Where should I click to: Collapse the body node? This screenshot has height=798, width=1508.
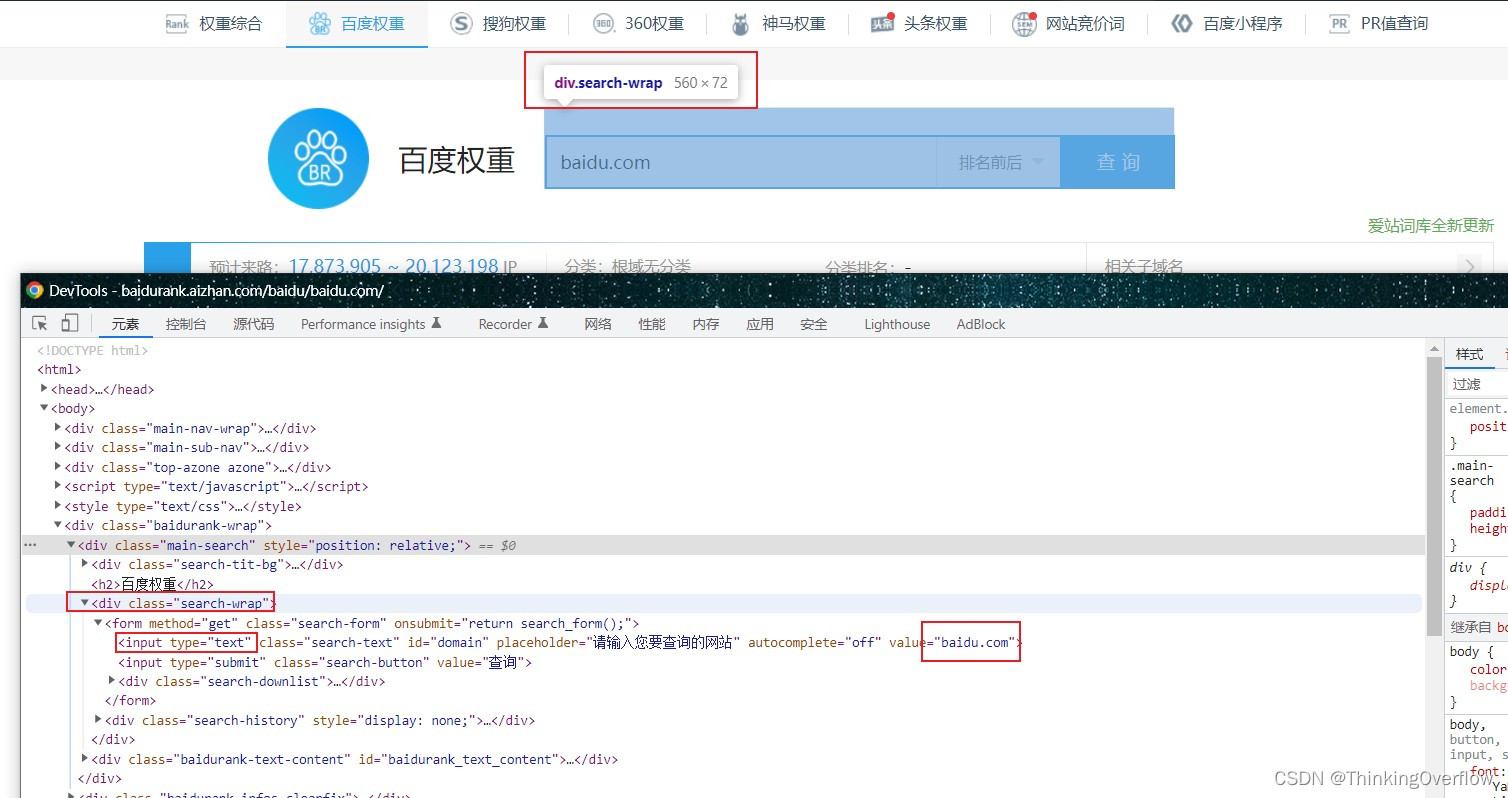click(44, 408)
